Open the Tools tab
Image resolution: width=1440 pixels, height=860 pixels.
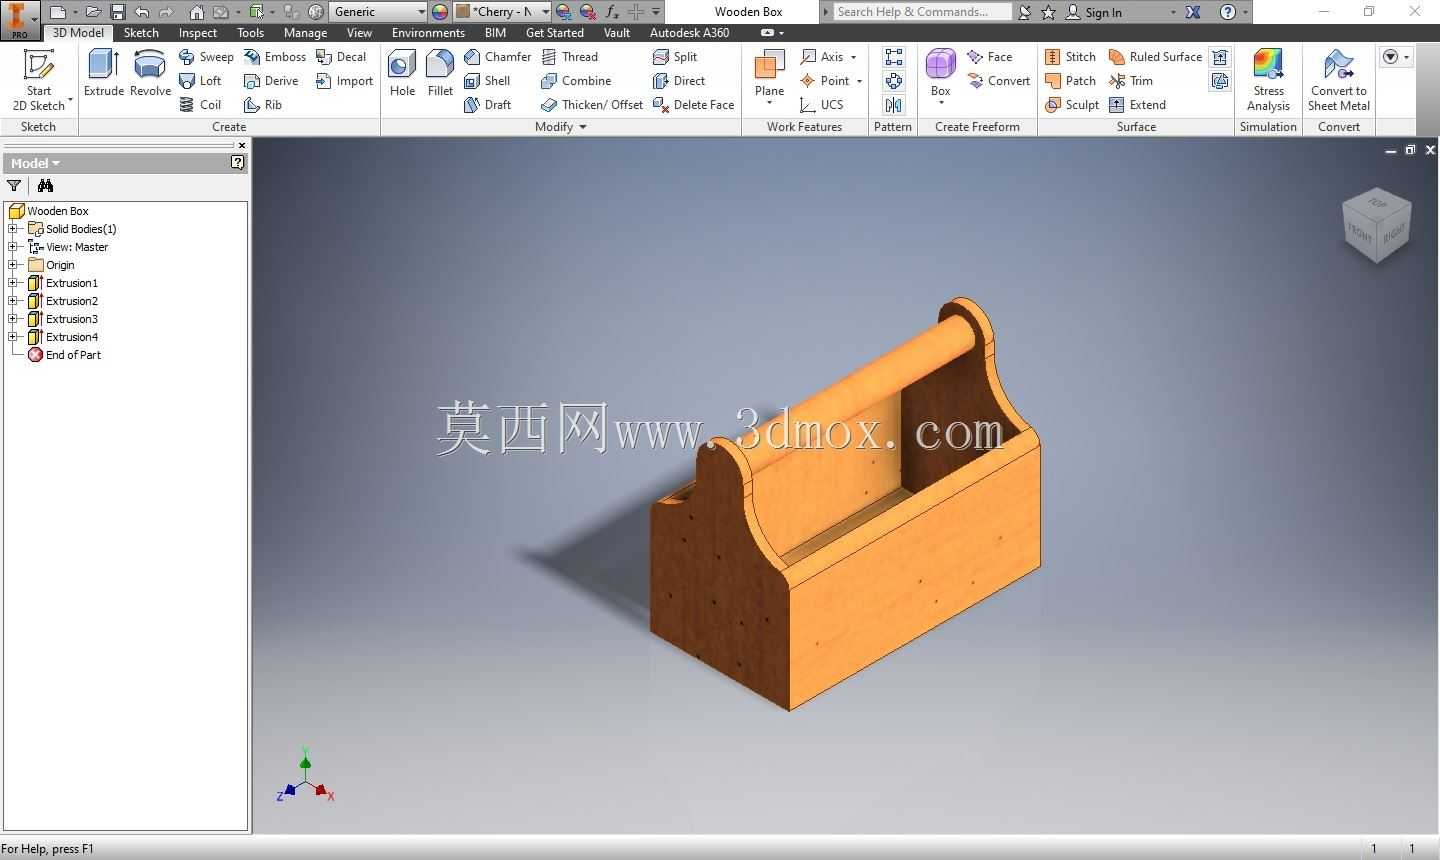(251, 33)
